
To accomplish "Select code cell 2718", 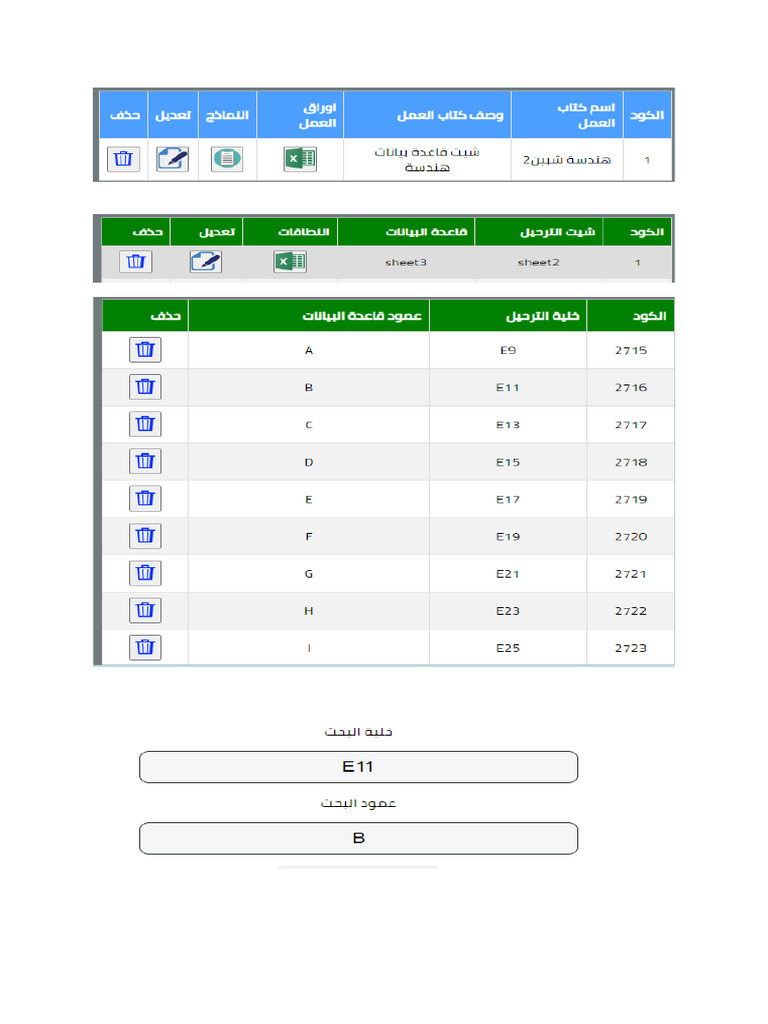I will coord(631,462).
